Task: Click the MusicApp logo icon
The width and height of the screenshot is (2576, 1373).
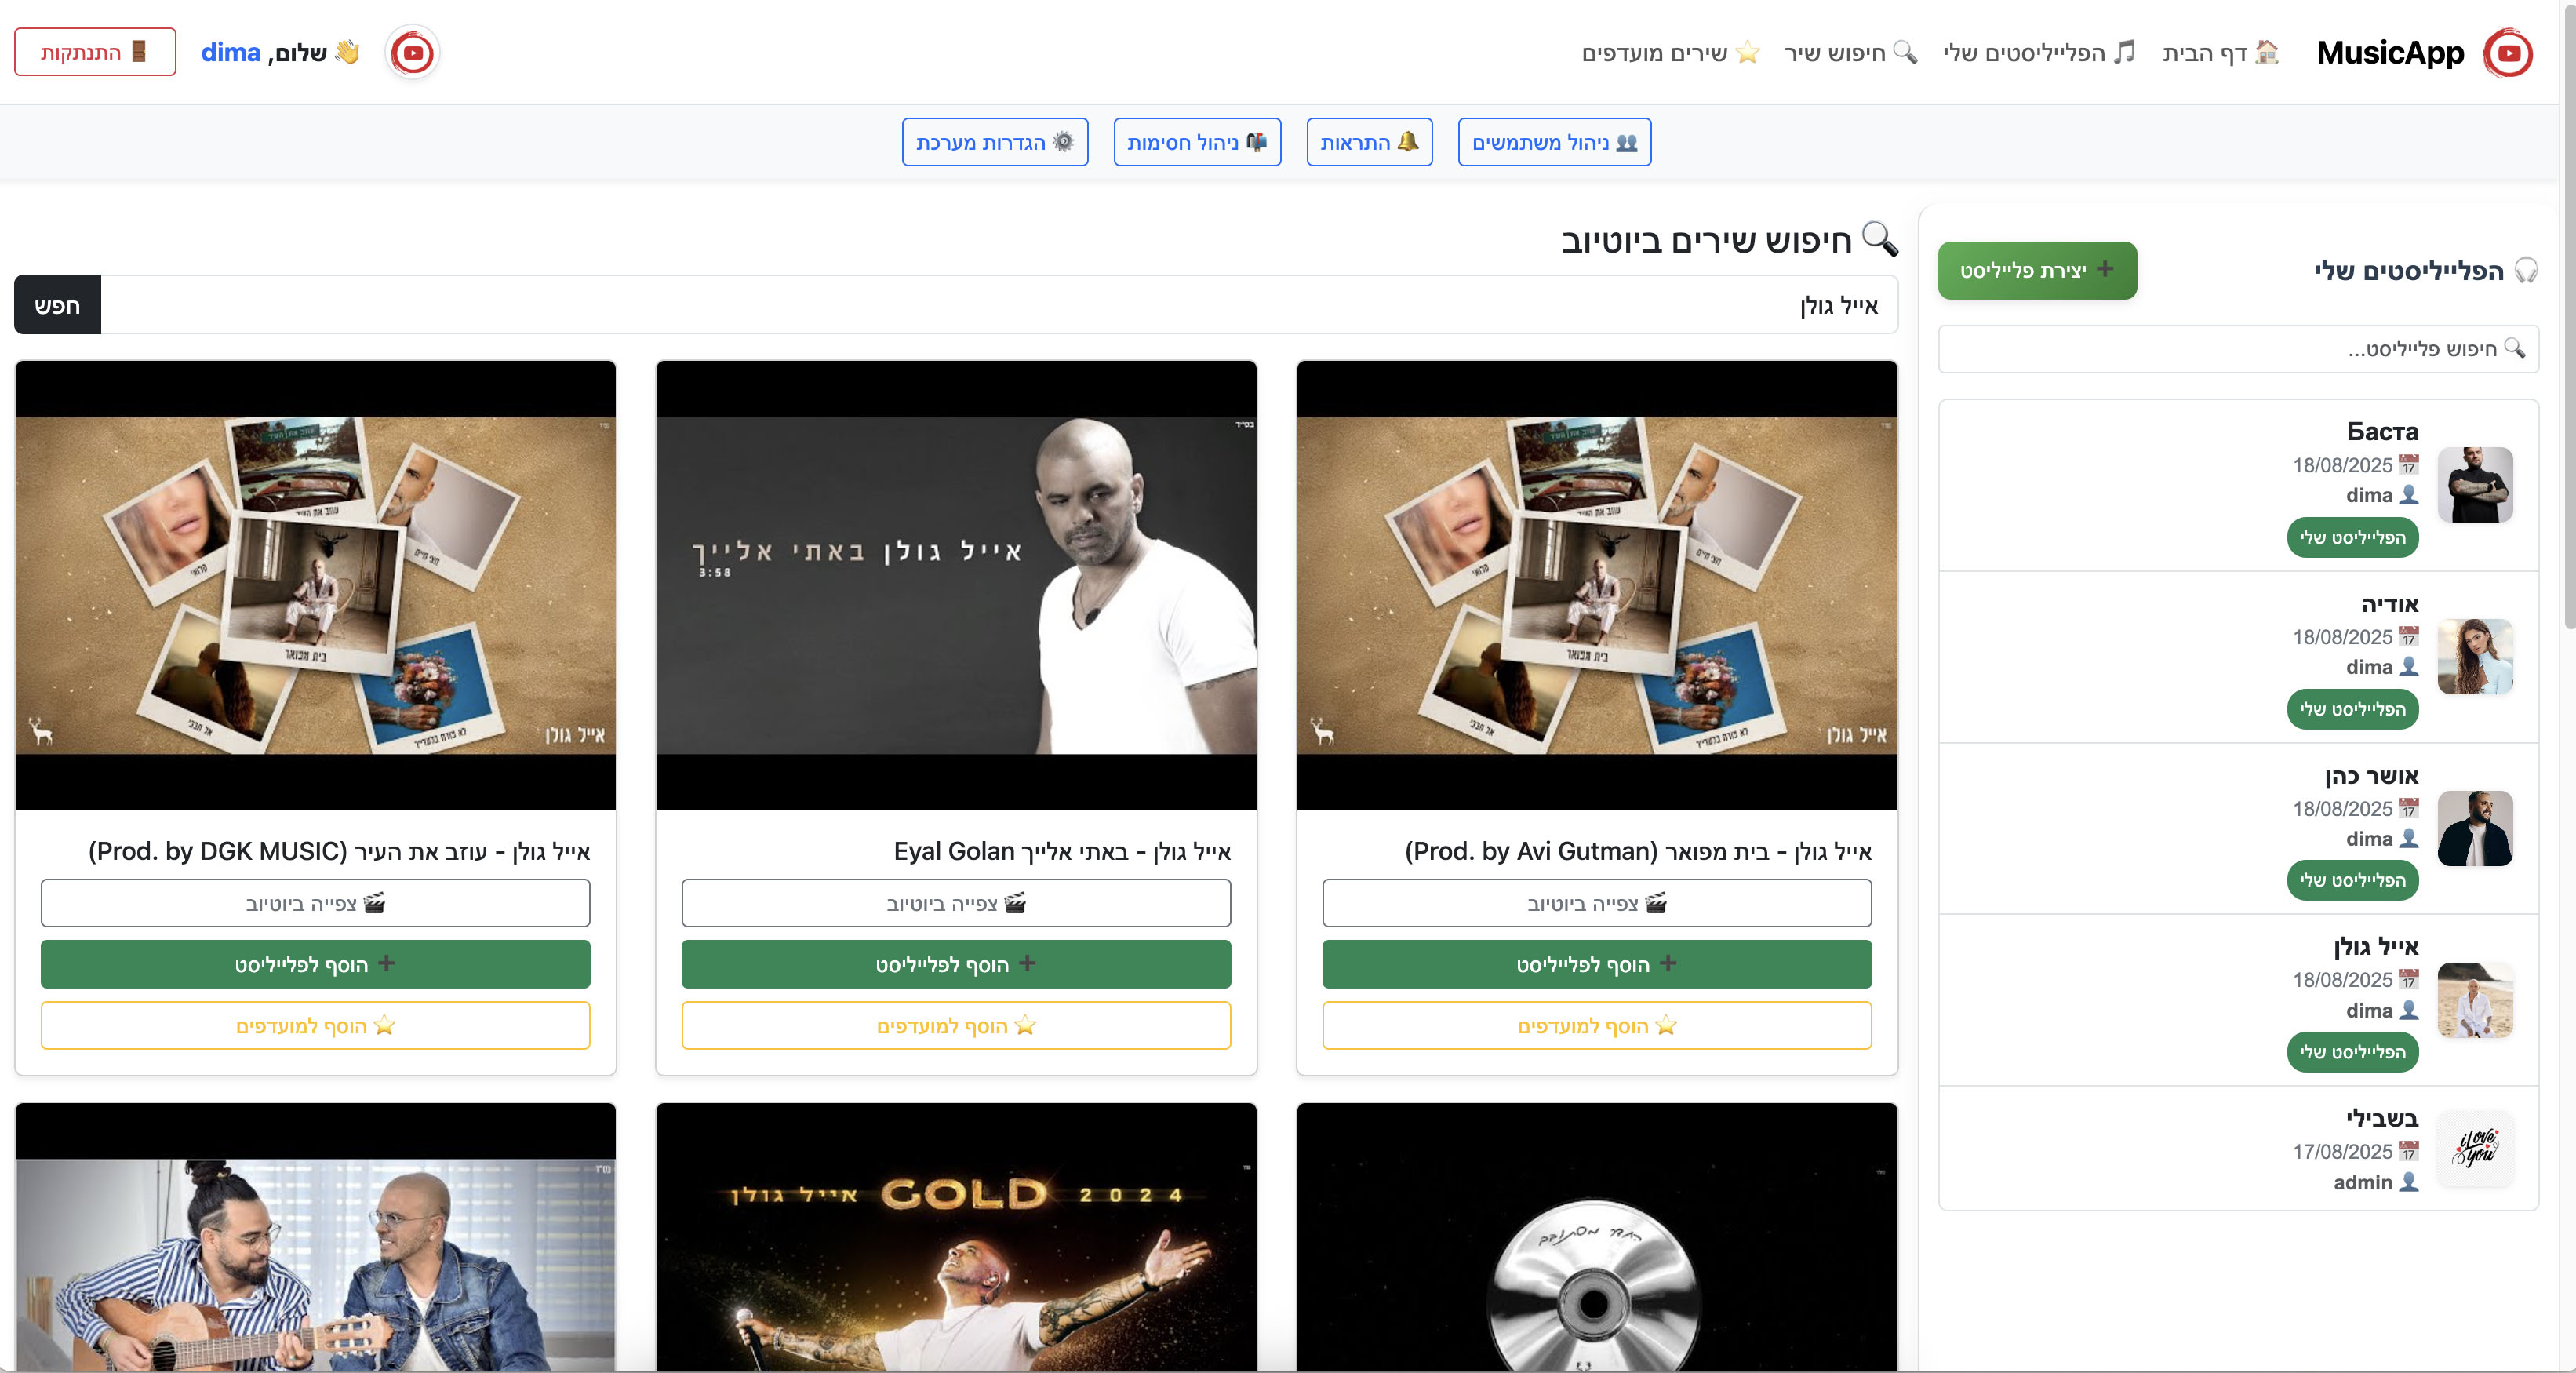Action: click(x=2507, y=53)
